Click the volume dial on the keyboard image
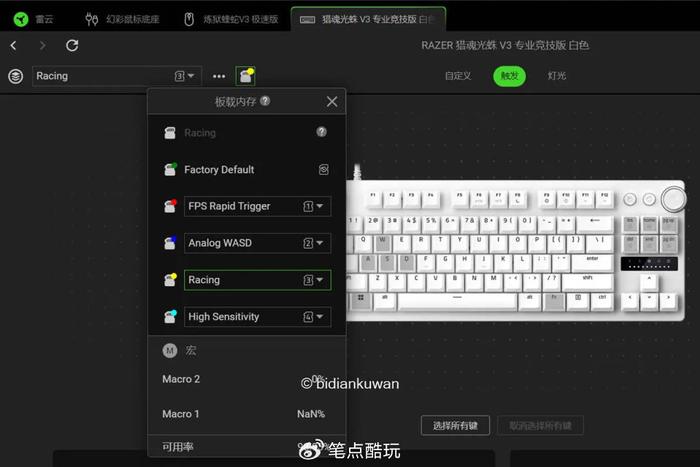 pos(673,199)
